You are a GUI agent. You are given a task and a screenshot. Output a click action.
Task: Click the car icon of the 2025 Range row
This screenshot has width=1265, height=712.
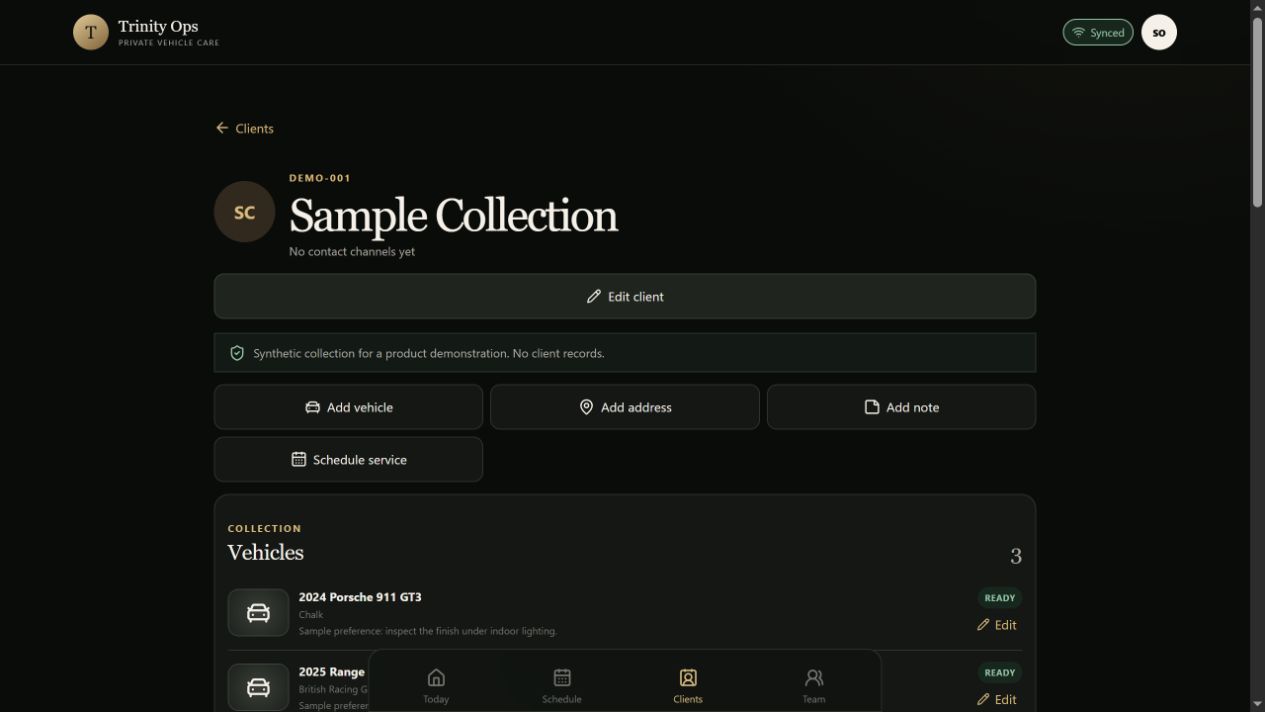pos(258,687)
